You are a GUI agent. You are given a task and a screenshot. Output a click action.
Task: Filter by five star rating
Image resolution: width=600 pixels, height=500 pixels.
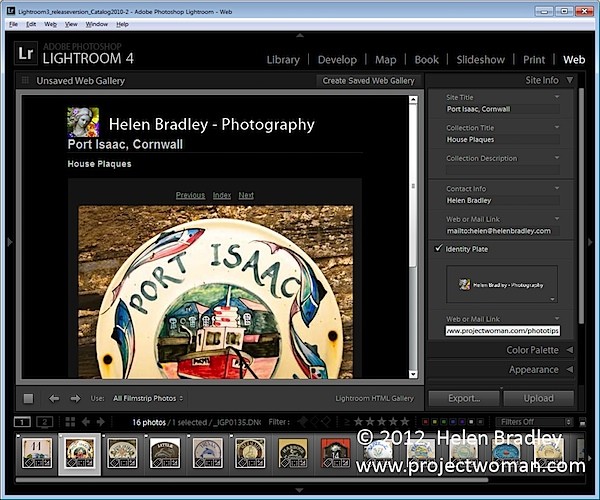click(x=404, y=422)
